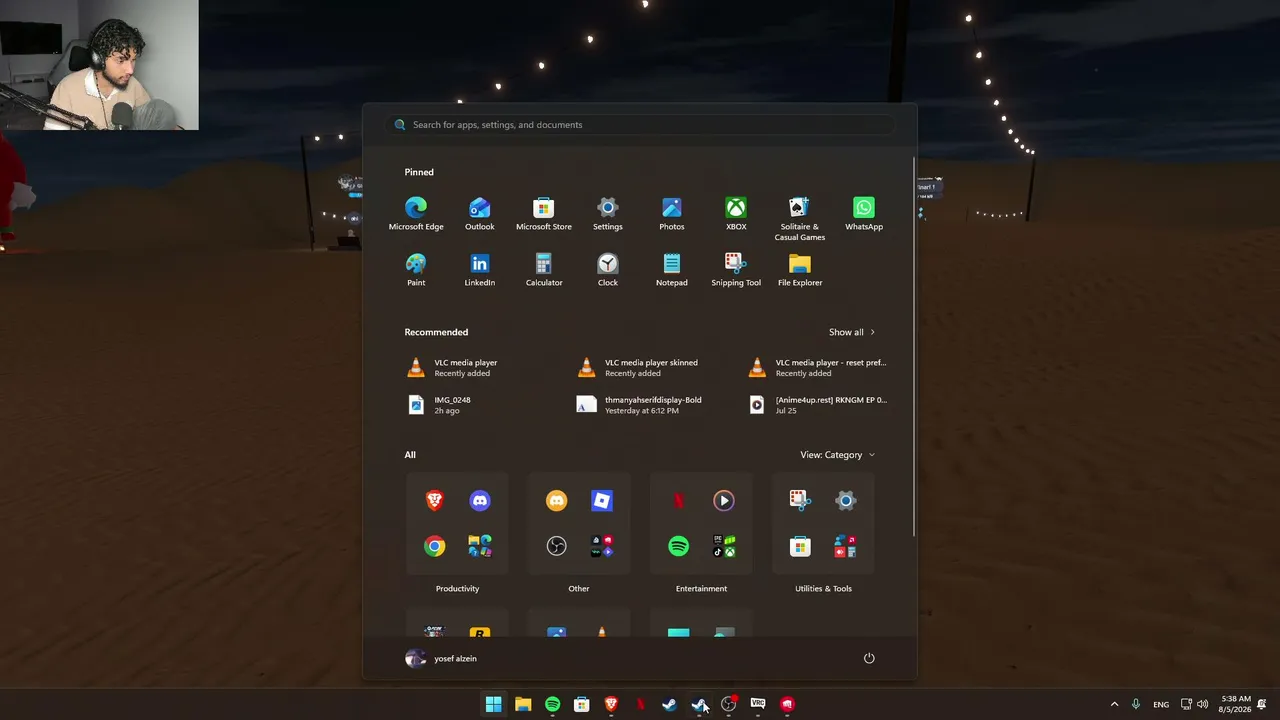Screen dimensions: 1280x720
Task: Open Snipping Tool in the Pinned section
Action: 736,270
